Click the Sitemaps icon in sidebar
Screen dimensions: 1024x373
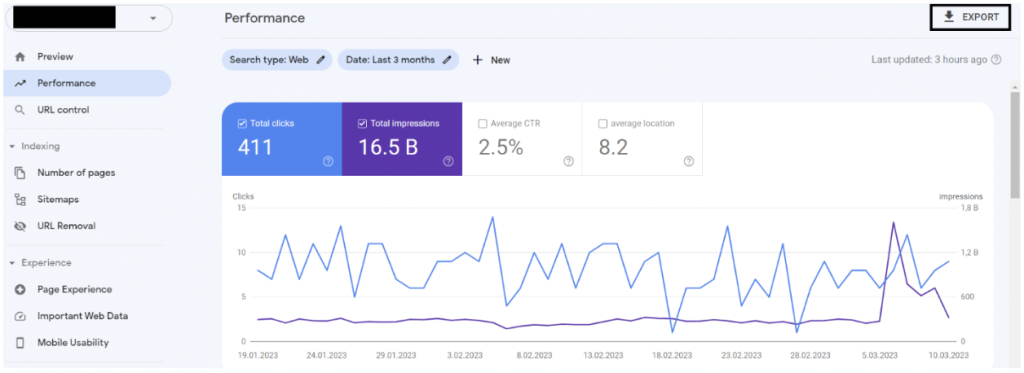click(20, 199)
